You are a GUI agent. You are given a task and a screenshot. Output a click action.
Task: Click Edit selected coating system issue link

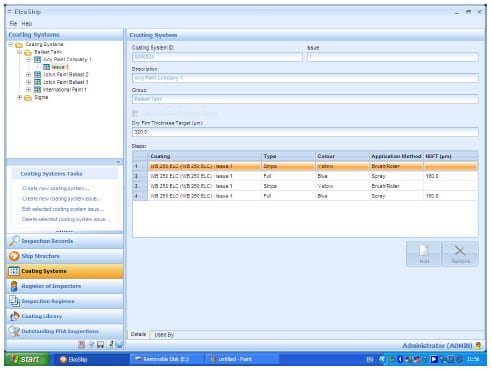click(x=63, y=209)
